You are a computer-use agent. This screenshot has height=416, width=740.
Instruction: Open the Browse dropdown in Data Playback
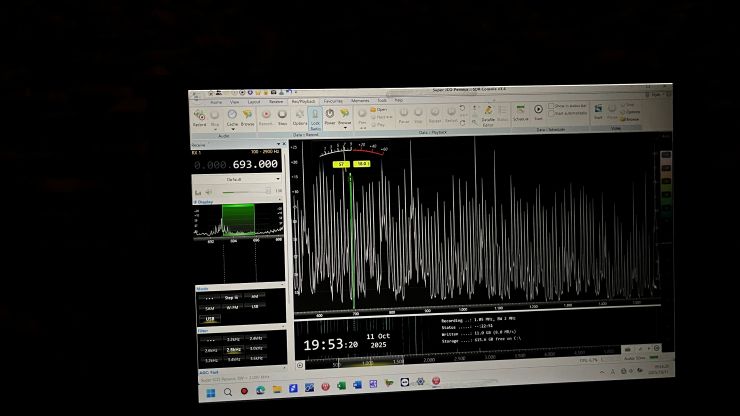pyautogui.click(x=345, y=116)
